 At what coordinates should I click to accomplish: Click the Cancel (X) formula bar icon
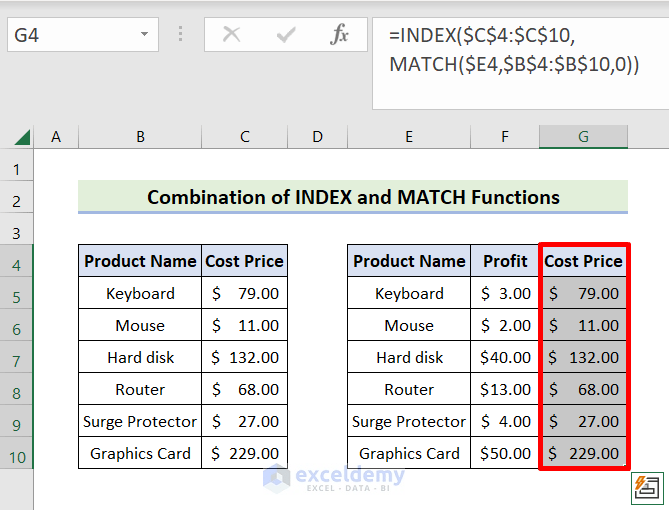coord(232,34)
